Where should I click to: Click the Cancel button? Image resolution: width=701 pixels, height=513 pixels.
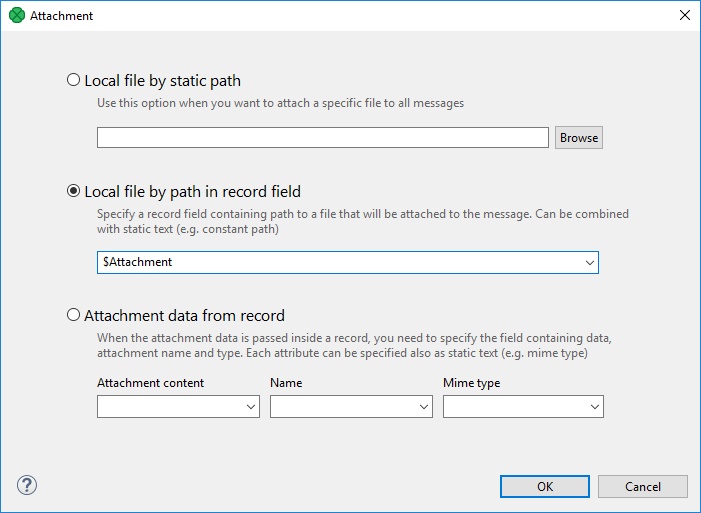click(643, 487)
